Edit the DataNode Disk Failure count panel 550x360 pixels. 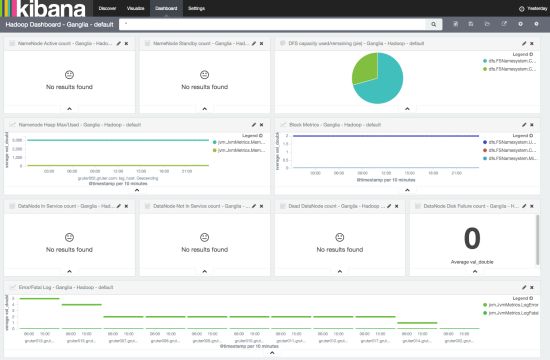[x=524, y=206]
